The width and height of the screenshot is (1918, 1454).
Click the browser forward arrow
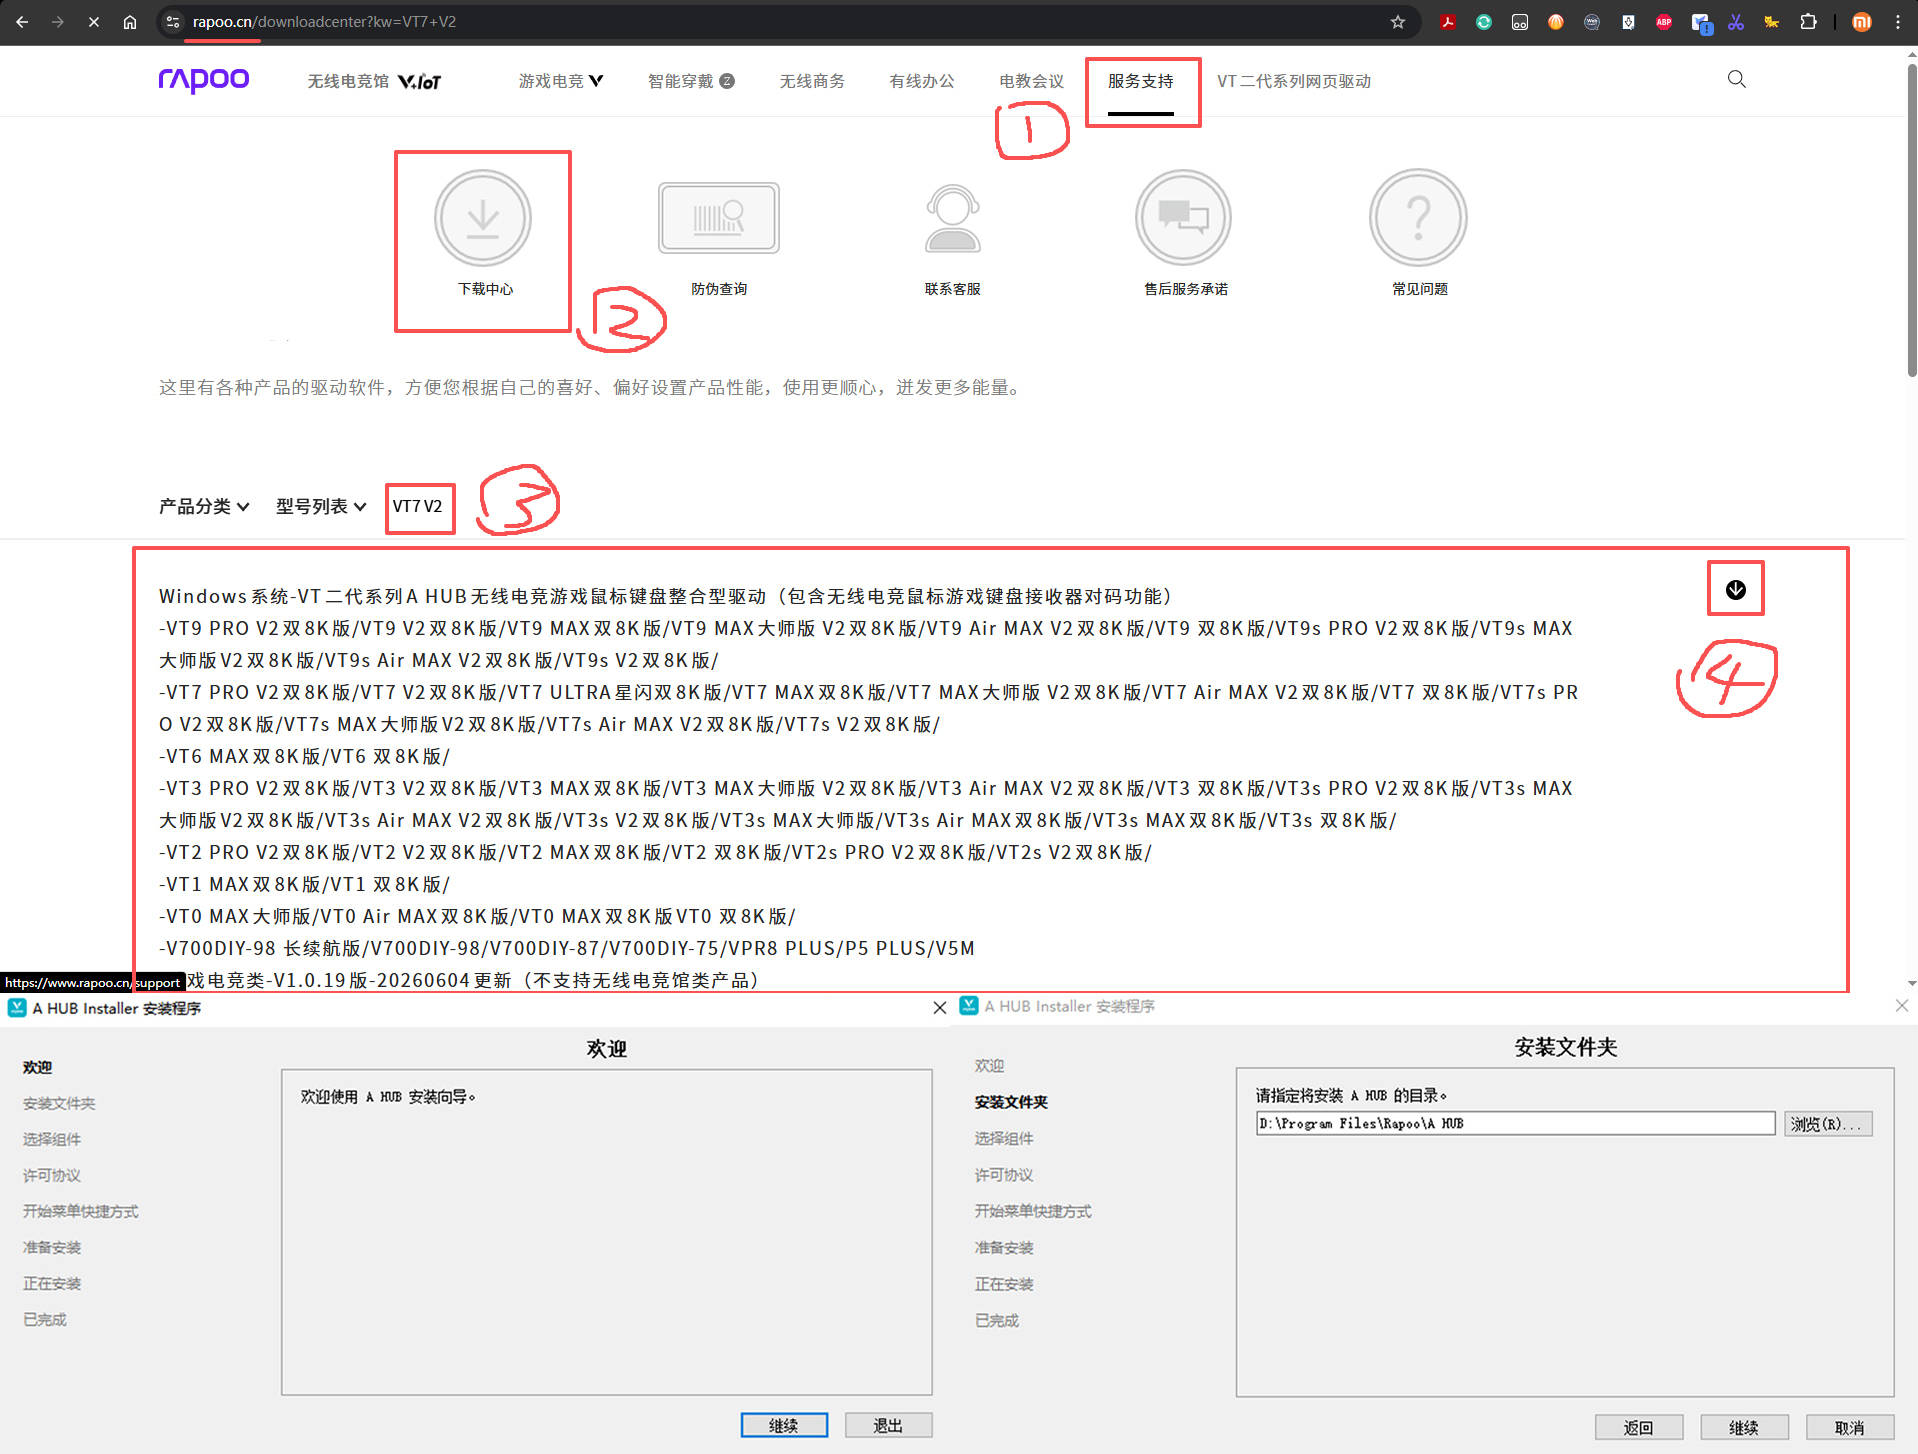point(58,22)
